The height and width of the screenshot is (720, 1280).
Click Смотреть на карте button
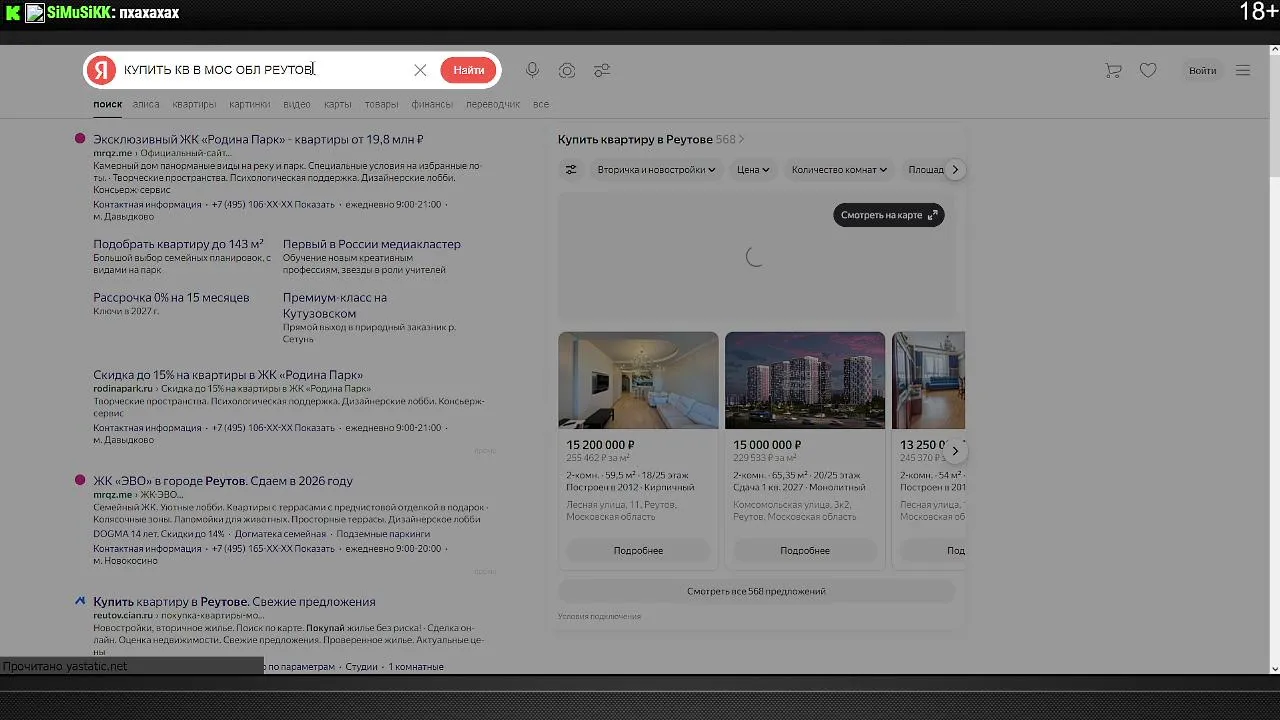[x=889, y=215]
